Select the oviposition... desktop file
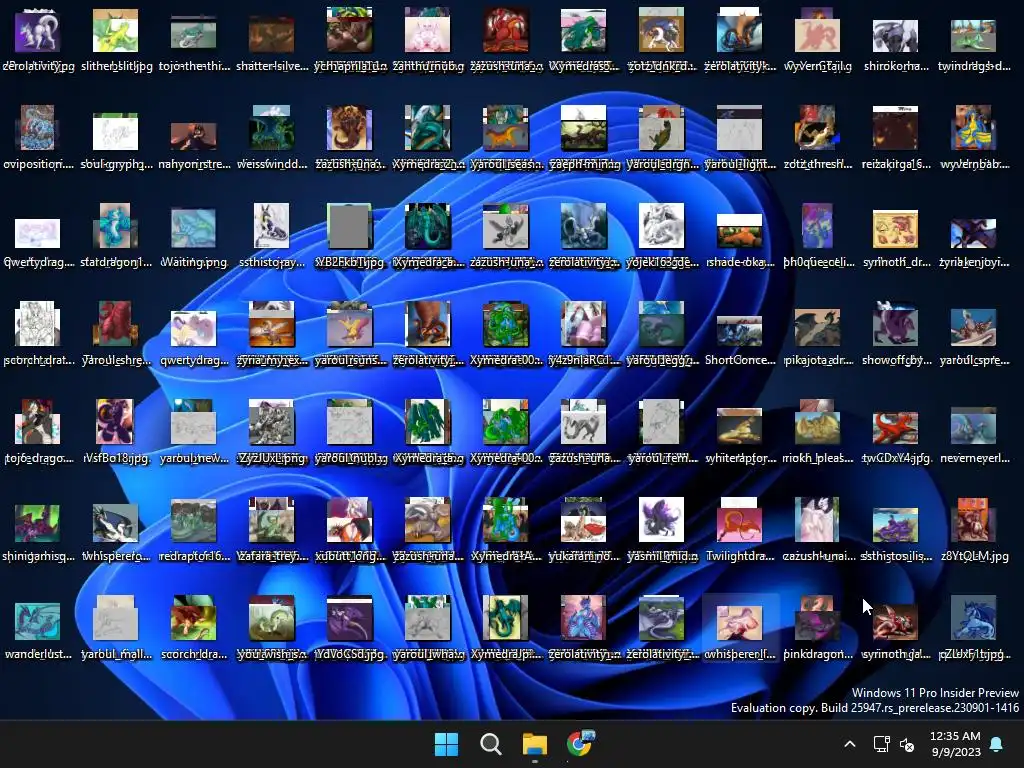Viewport: 1024px width, 768px height. [x=38, y=138]
